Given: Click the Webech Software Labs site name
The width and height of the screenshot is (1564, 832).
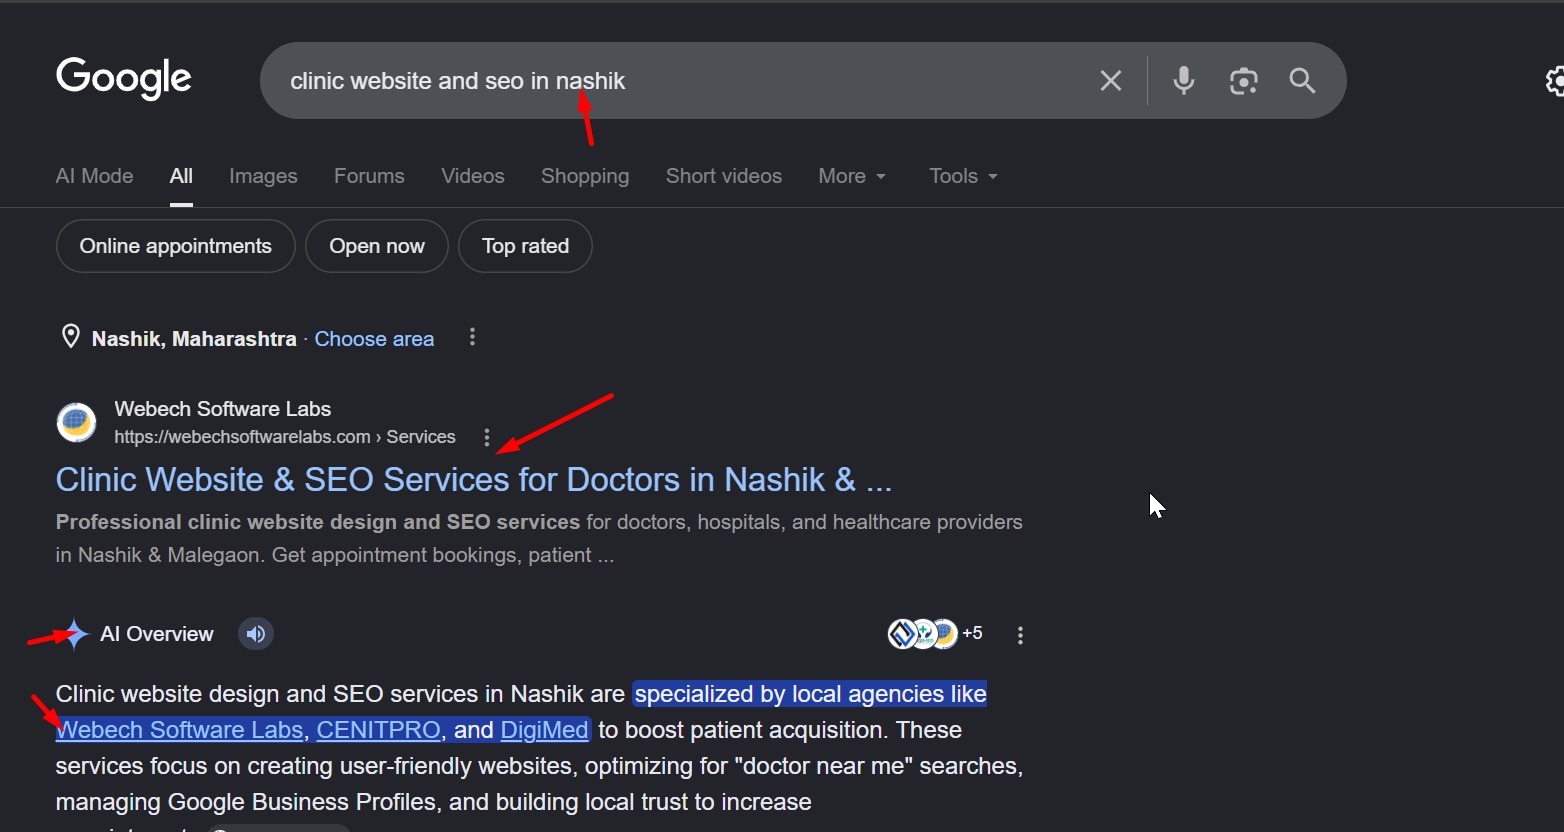Looking at the screenshot, I should [223, 409].
